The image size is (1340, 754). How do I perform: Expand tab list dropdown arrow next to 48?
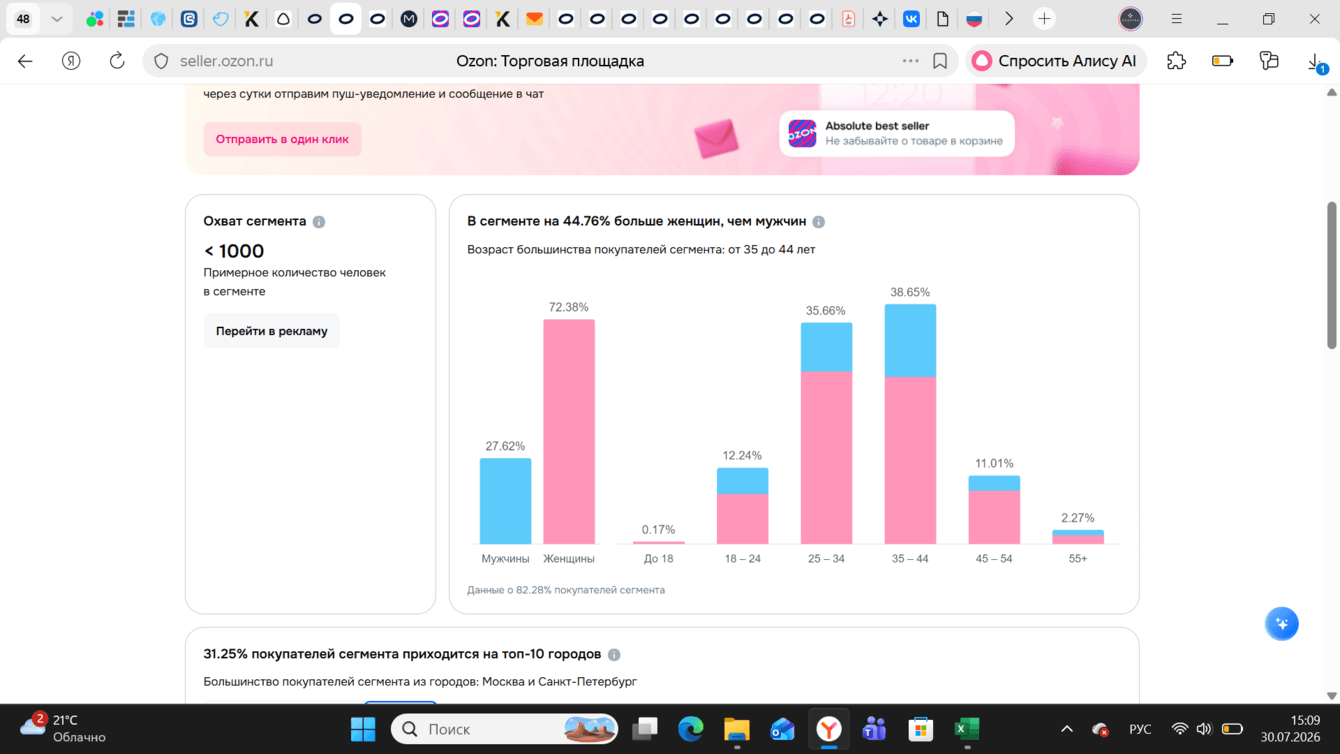57,19
